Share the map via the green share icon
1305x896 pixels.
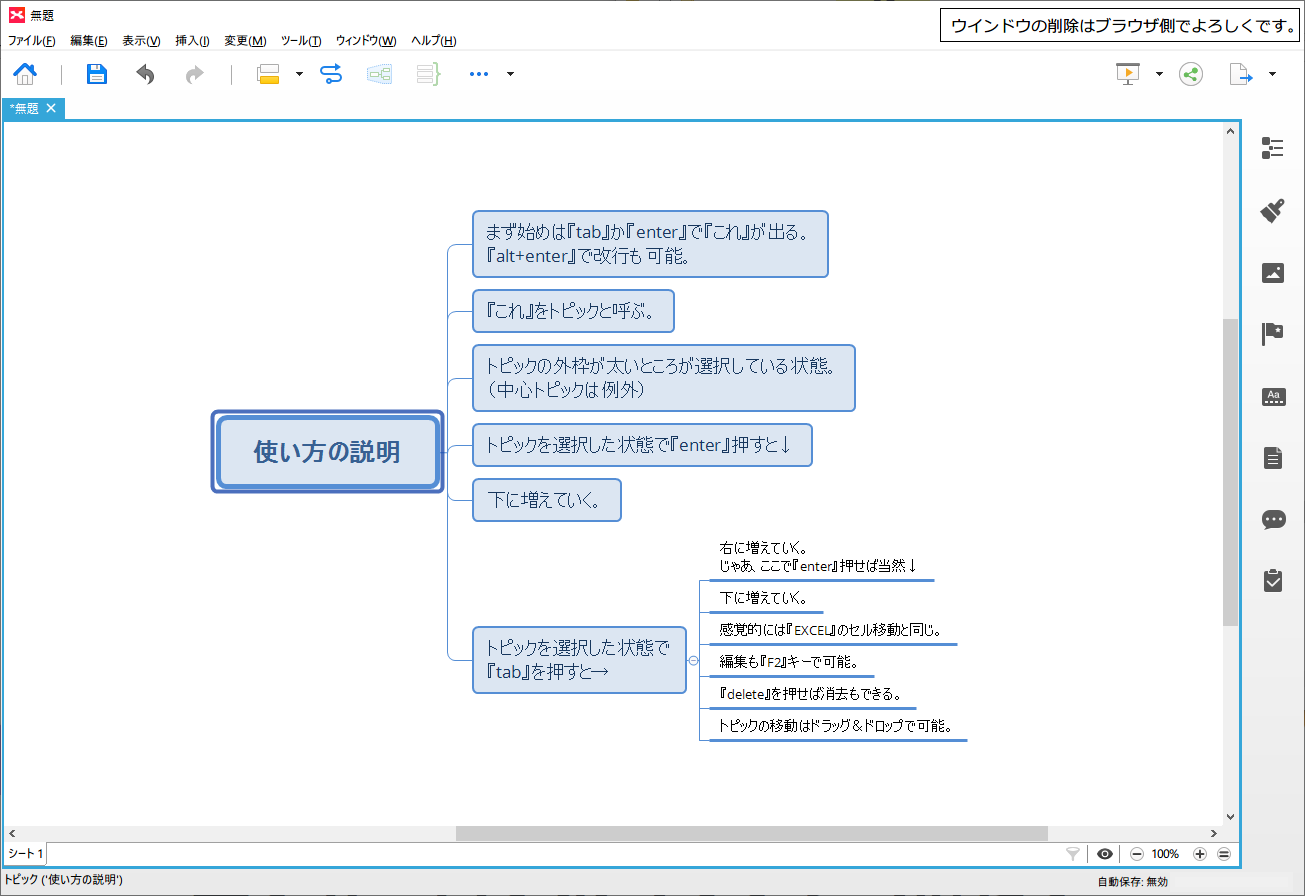pos(1190,74)
